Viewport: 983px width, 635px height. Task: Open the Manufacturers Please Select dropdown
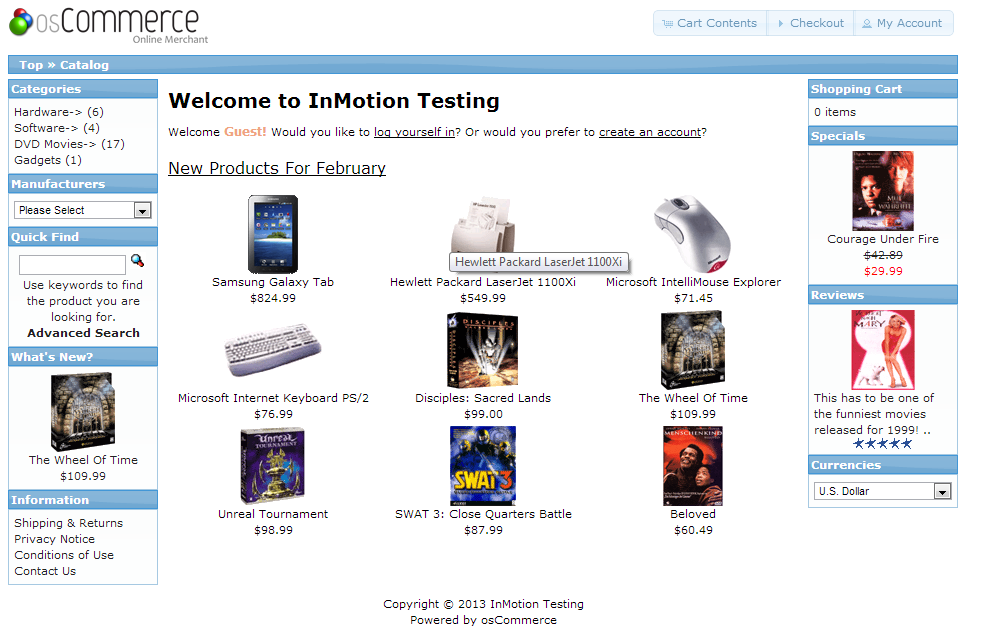coord(82,210)
